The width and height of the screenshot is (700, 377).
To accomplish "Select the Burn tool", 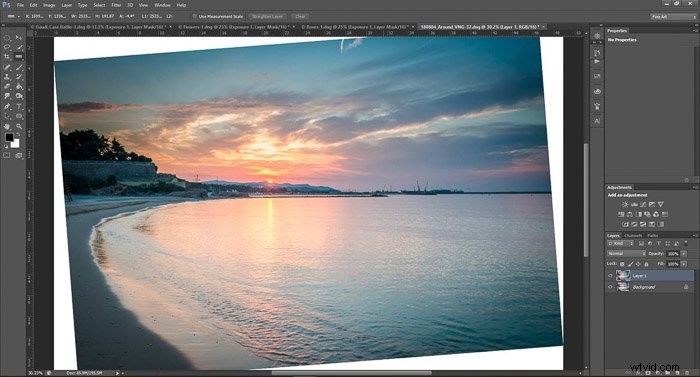I will pos(19,96).
